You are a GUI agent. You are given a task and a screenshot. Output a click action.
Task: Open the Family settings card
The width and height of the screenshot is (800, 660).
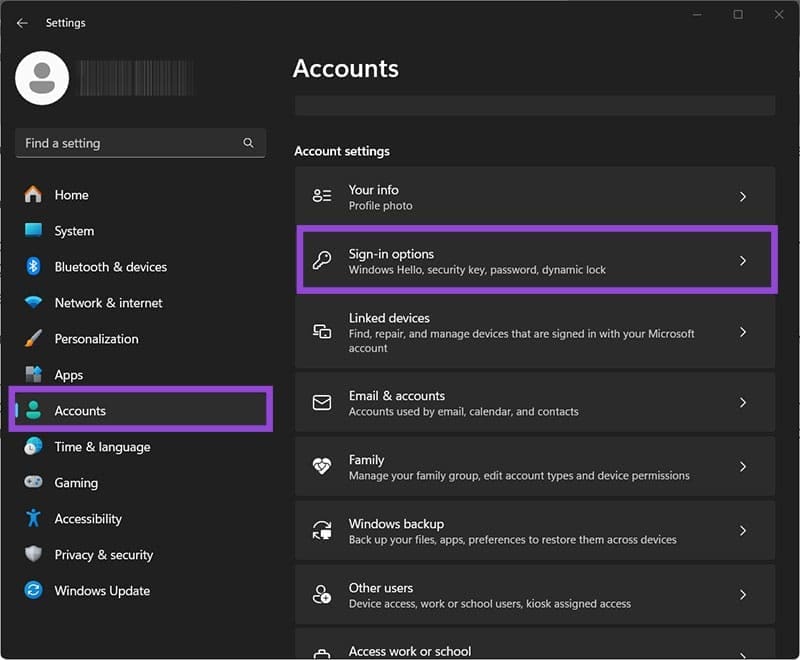click(534, 467)
